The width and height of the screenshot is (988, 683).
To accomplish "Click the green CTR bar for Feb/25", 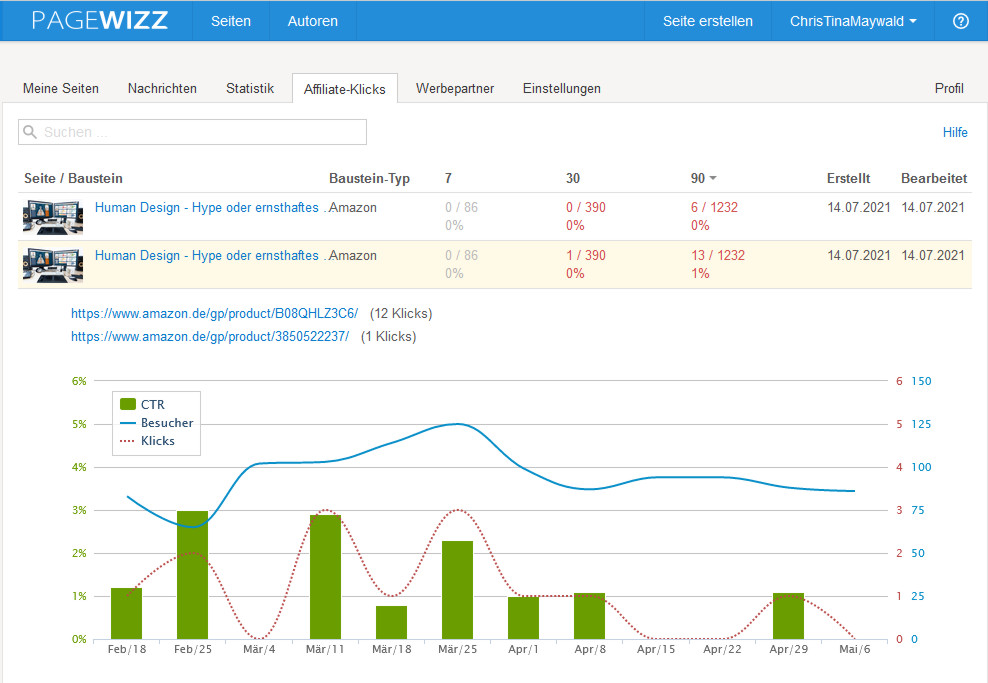I will tap(192, 575).
